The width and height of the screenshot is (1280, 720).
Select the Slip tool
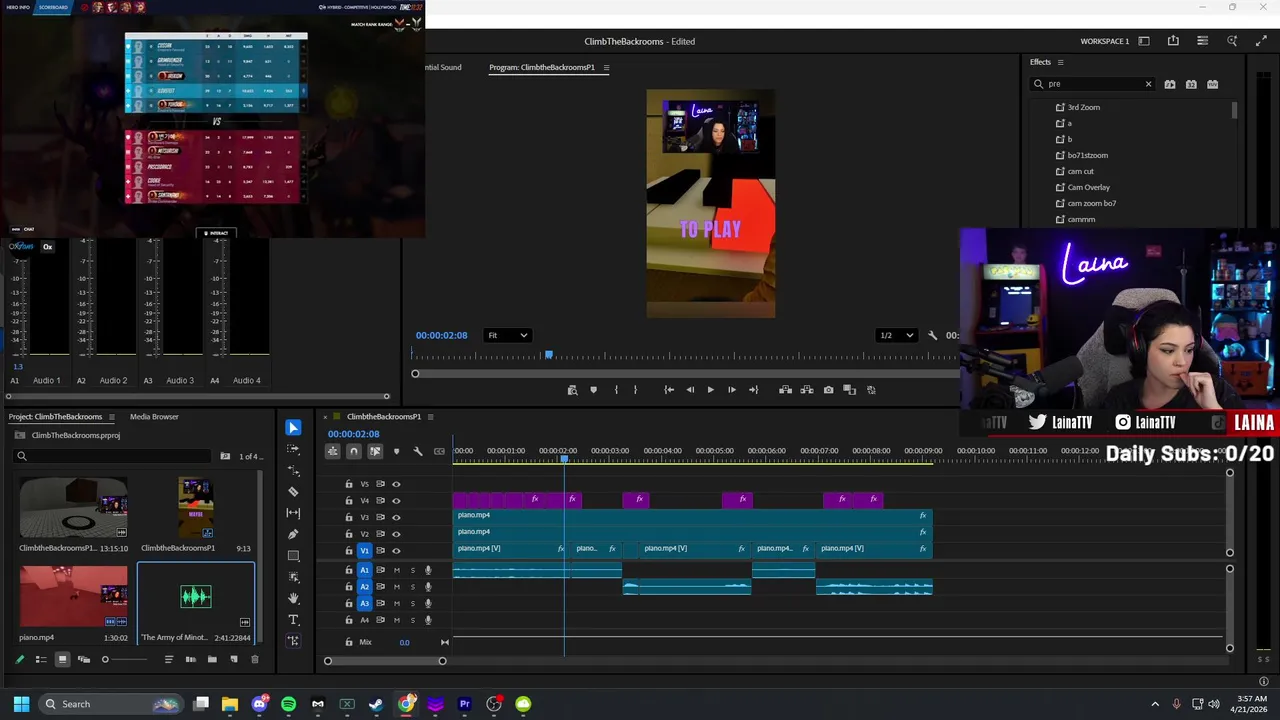293,513
